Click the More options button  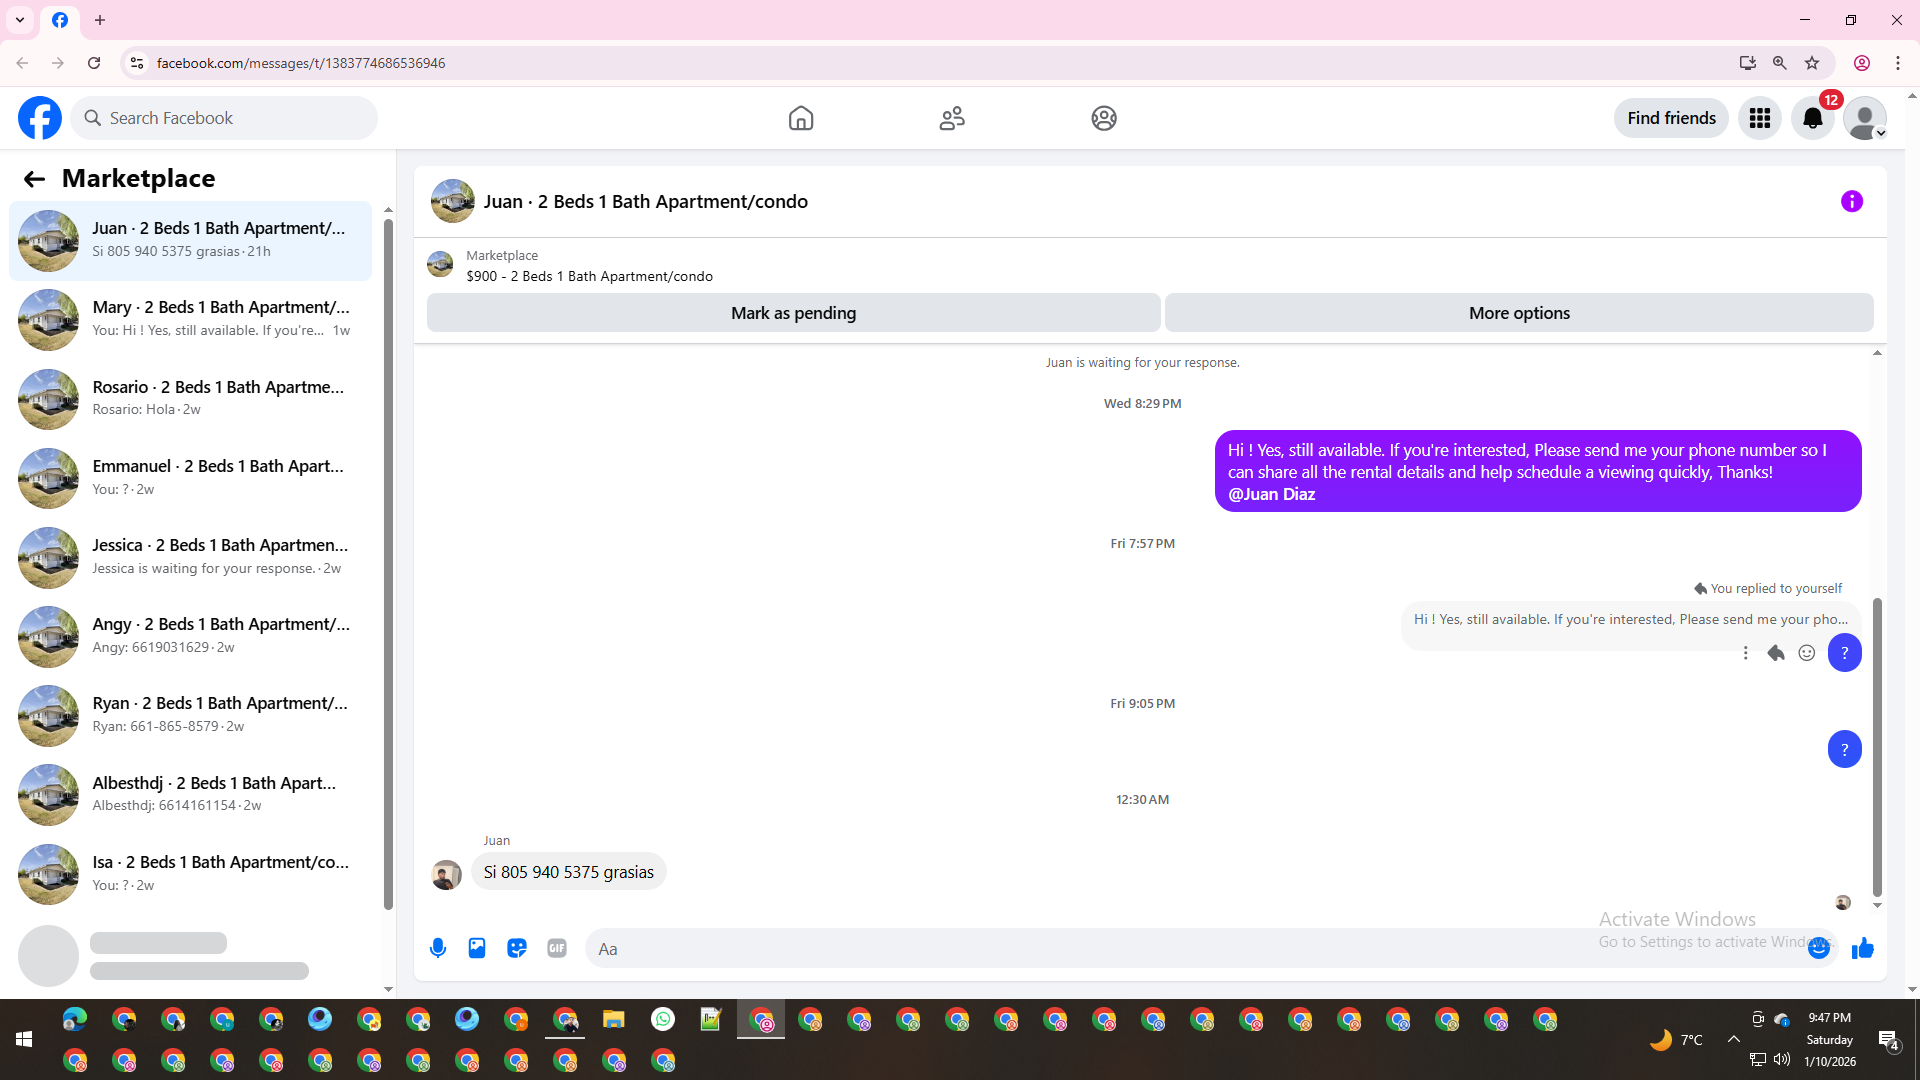tap(1518, 313)
